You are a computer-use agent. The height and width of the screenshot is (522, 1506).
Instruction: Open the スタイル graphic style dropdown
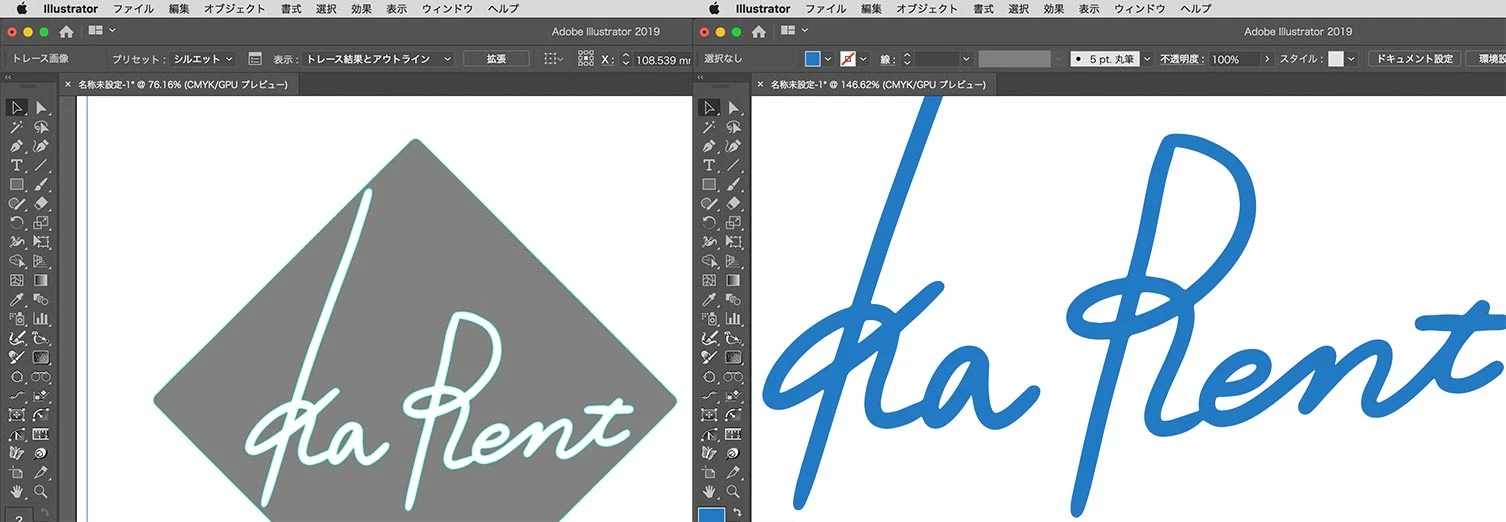(1352, 59)
